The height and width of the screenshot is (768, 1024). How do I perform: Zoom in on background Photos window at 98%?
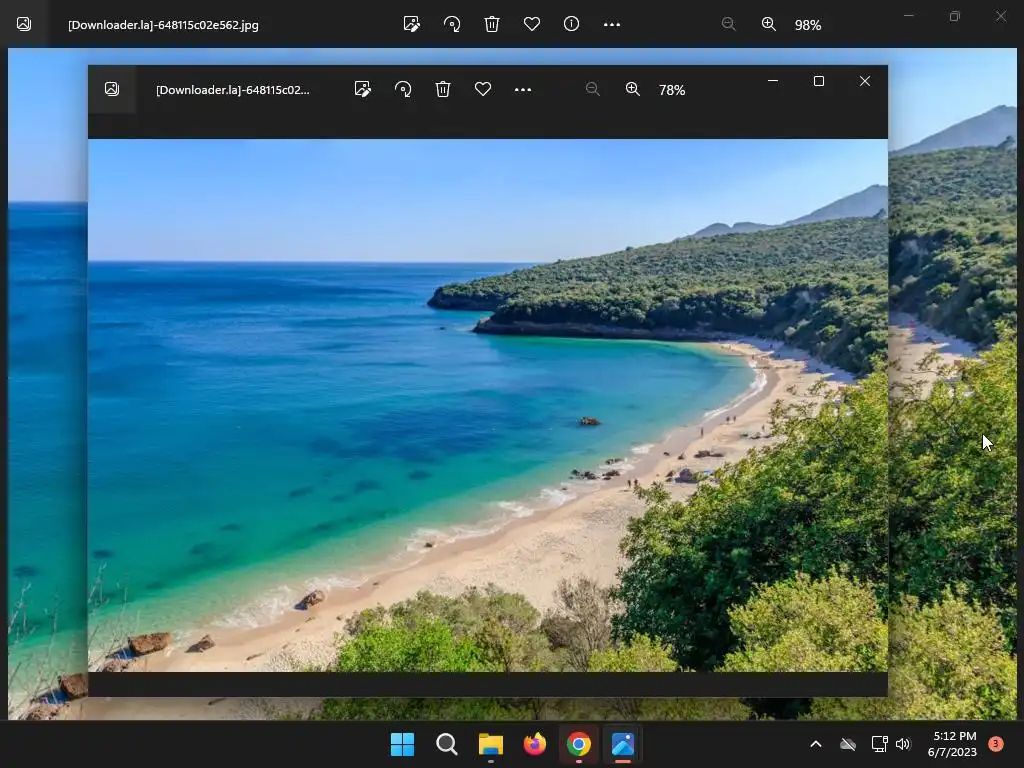pos(769,24)
